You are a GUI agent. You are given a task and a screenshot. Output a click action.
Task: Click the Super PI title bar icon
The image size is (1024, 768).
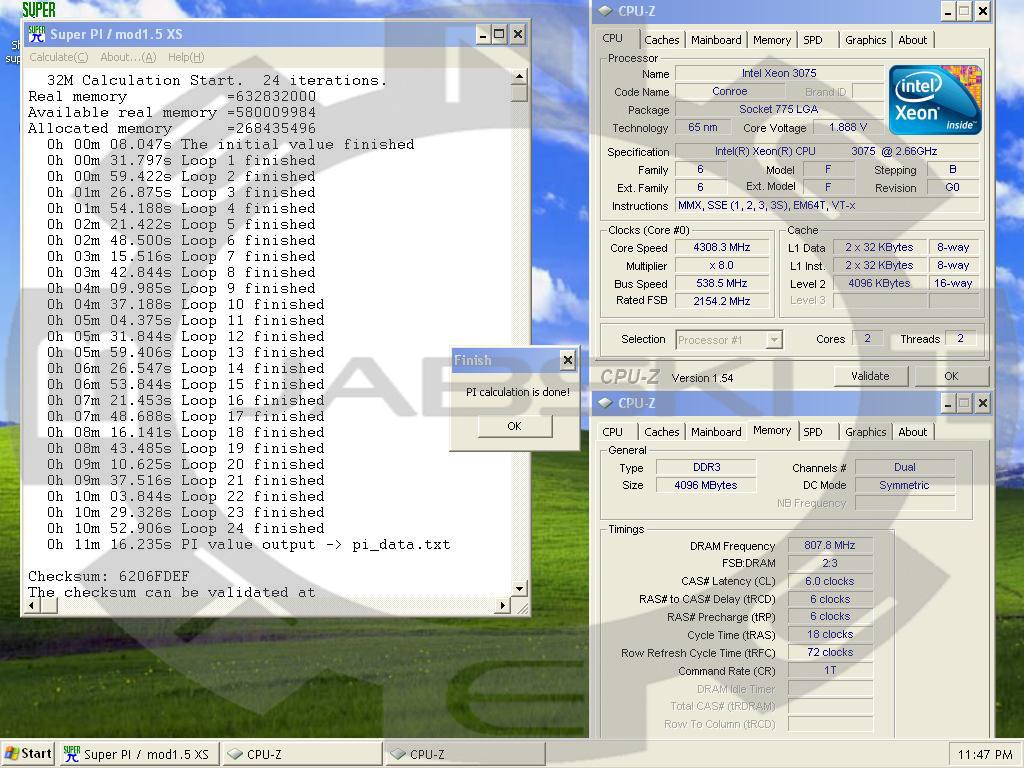click(37, 34)
